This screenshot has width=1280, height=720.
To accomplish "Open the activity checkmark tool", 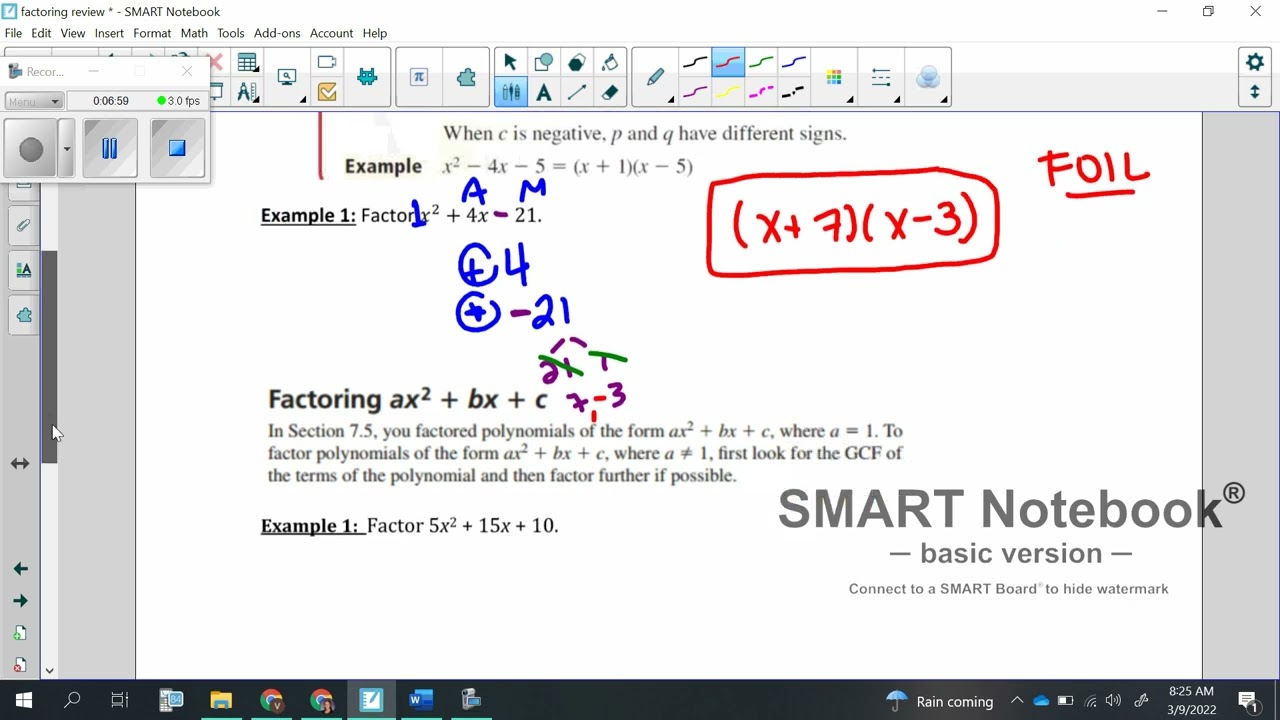I will pos(327,93).
